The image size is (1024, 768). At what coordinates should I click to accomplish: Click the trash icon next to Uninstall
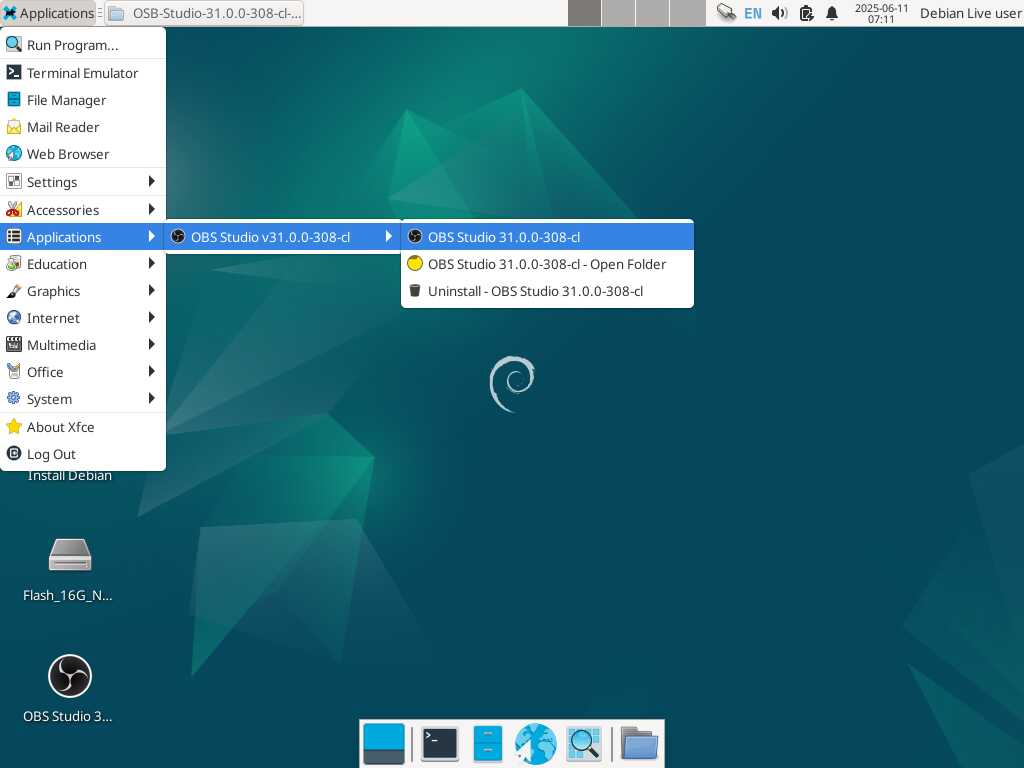click(x=415, y=291)
